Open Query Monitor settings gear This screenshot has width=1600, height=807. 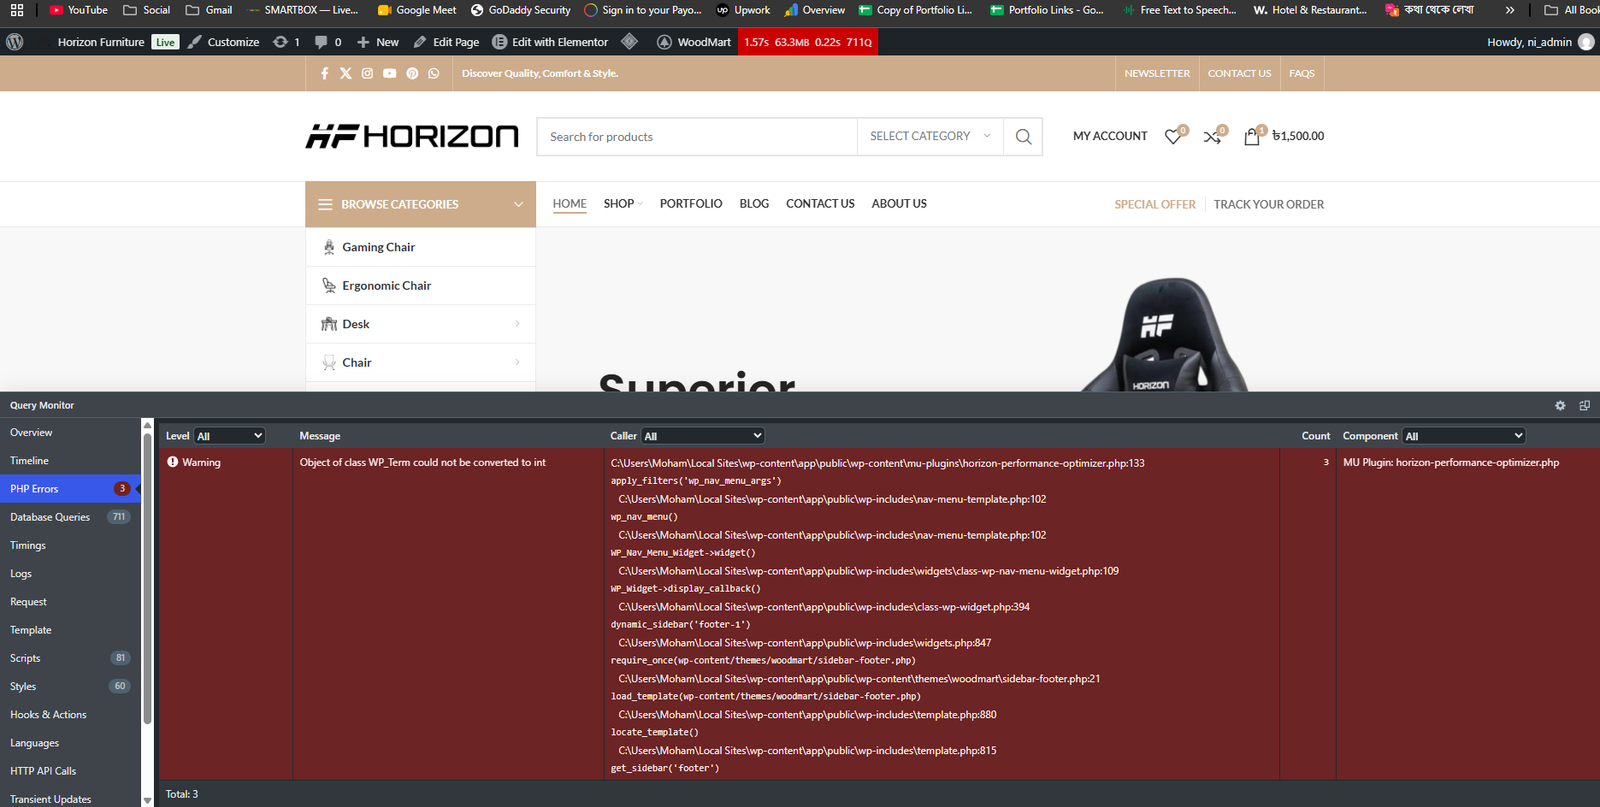(1560, 405)
